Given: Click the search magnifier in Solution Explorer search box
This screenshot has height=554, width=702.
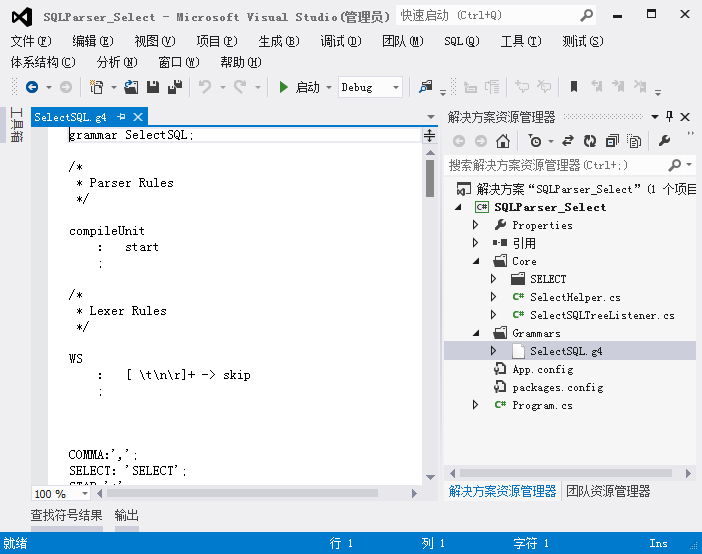Looking at the screenshot, I should [675, 165].
